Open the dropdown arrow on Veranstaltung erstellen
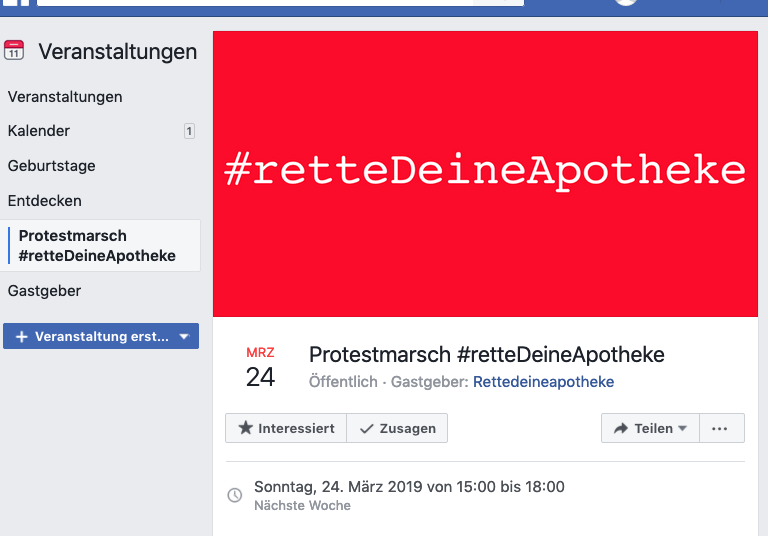Screen dimensions: 768x536 183,337
